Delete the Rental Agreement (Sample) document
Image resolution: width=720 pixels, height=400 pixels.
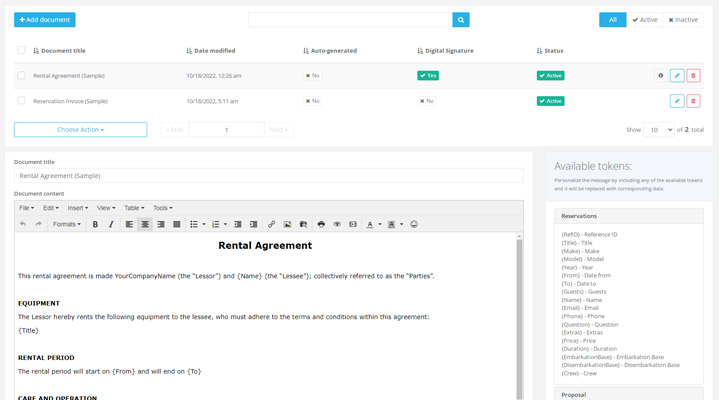pyautogui.click(x=693, y=75)
